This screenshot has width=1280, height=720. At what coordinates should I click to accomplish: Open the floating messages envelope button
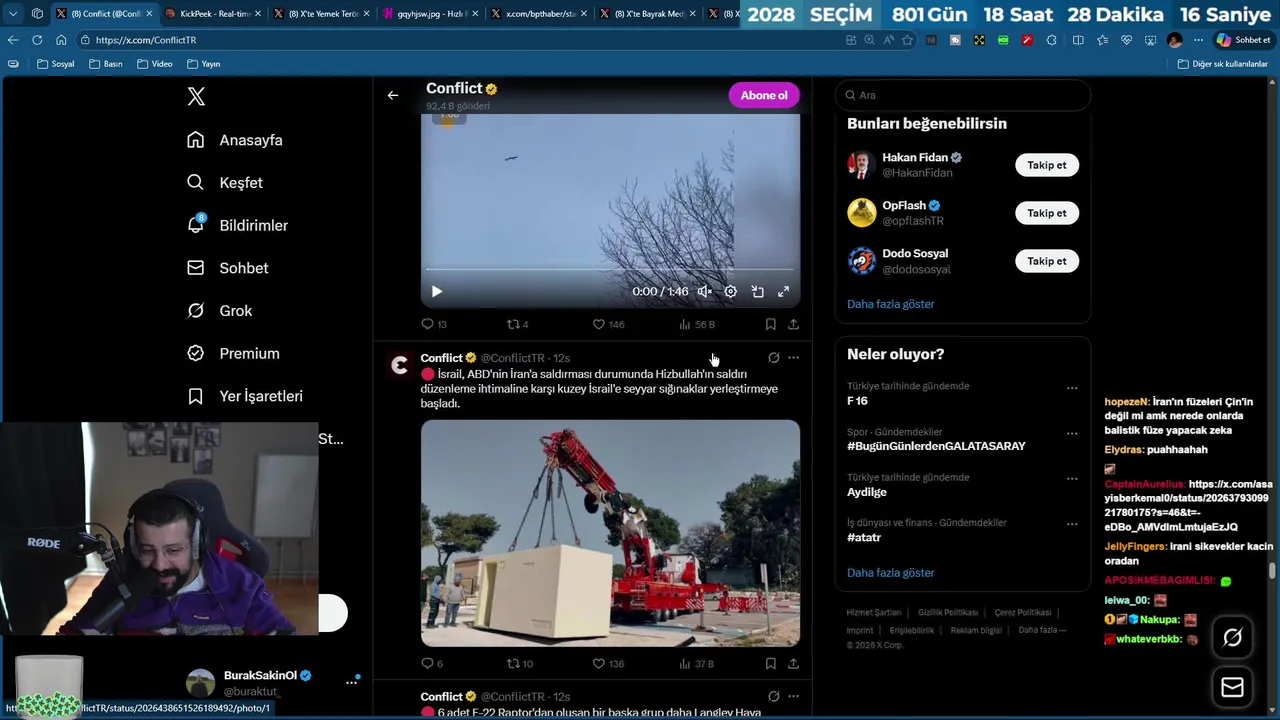pos(1232,687)
